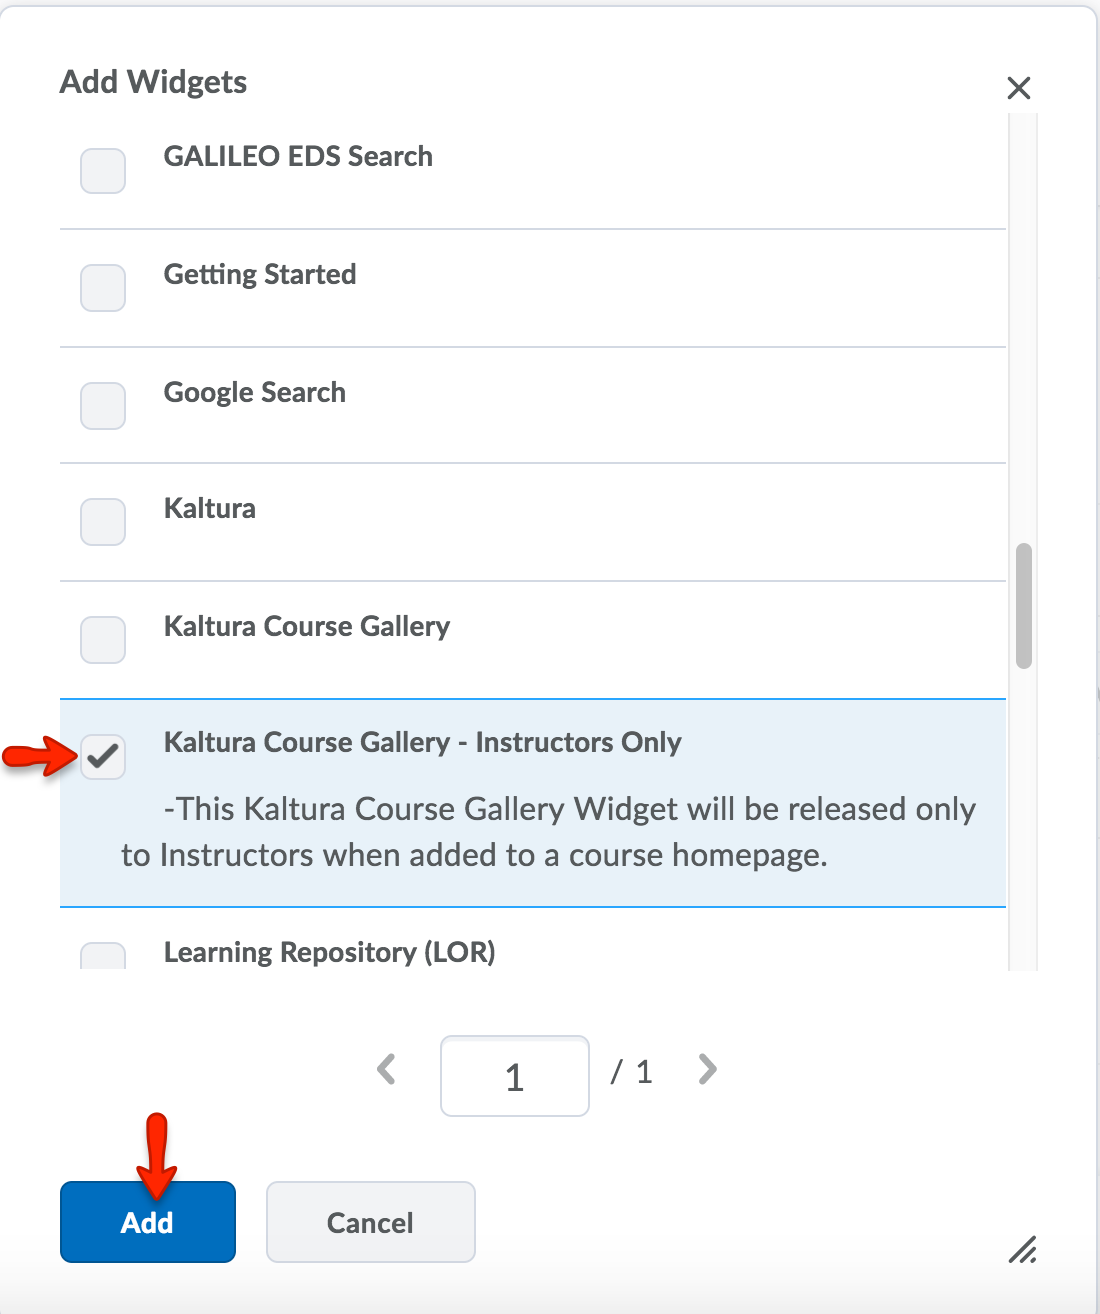Click the page number input field
The height and width of the screenshot is (1314, 1100).
click(x=514, y=1076)
